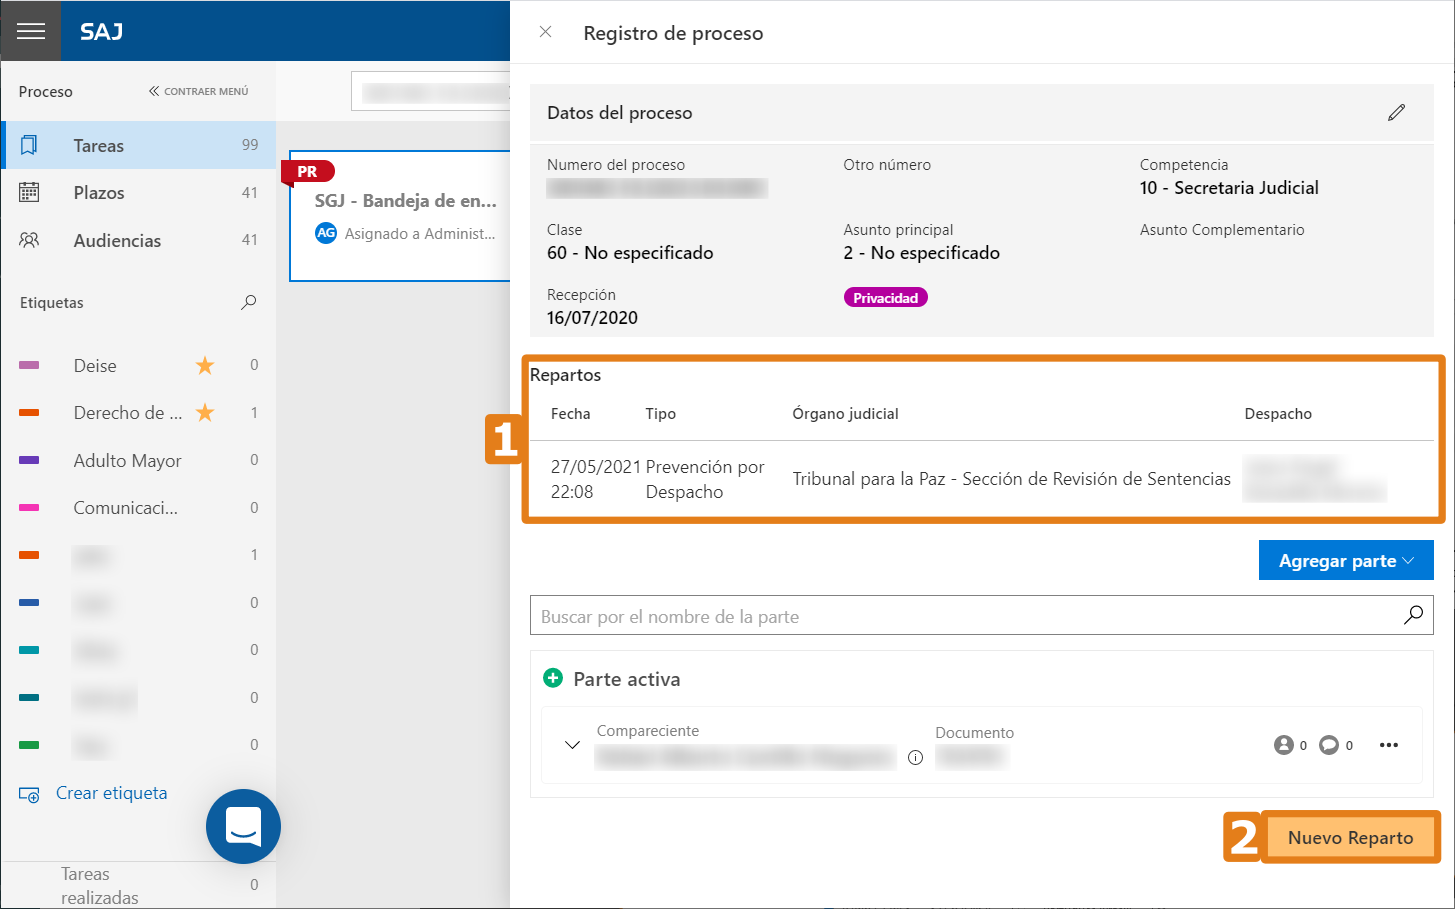Click the Deise label color swatch
The image size is (1455, 909).
(29, 365)
